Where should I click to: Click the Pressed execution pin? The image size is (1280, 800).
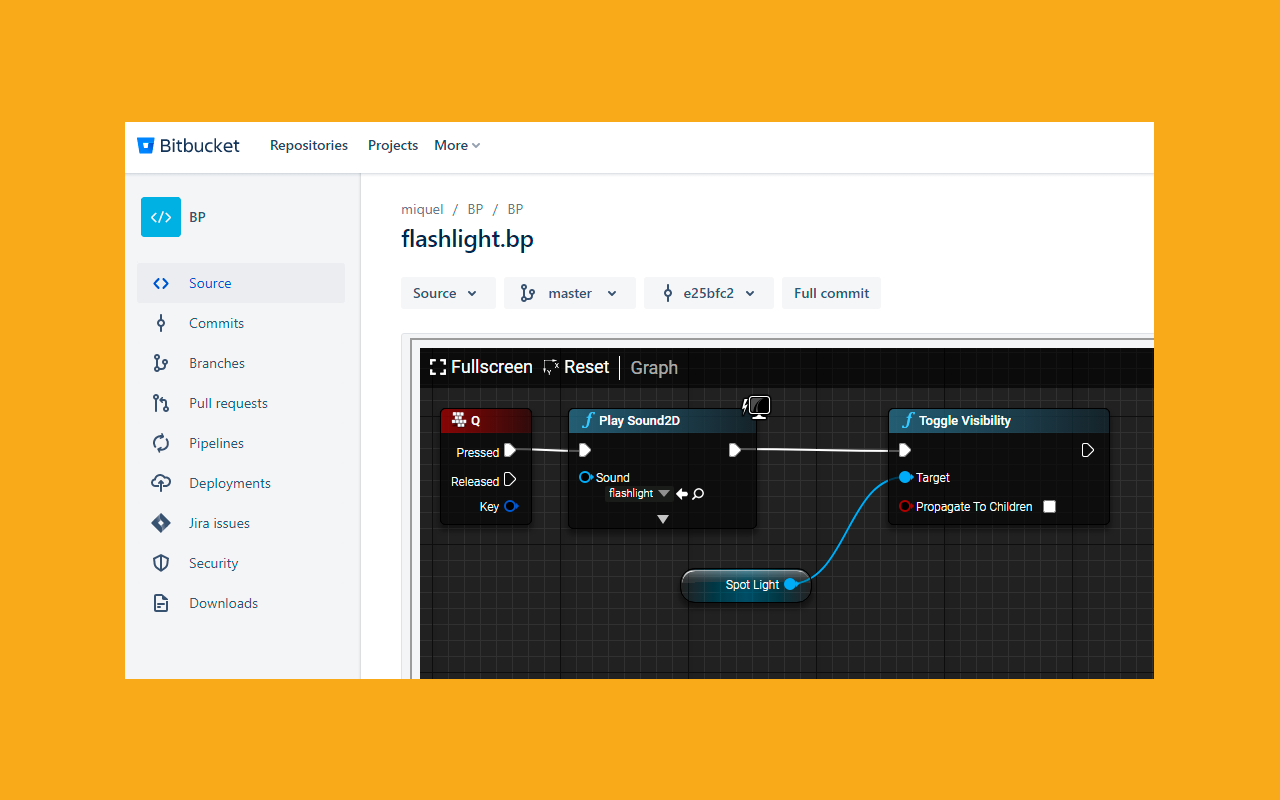coord(510,450)
